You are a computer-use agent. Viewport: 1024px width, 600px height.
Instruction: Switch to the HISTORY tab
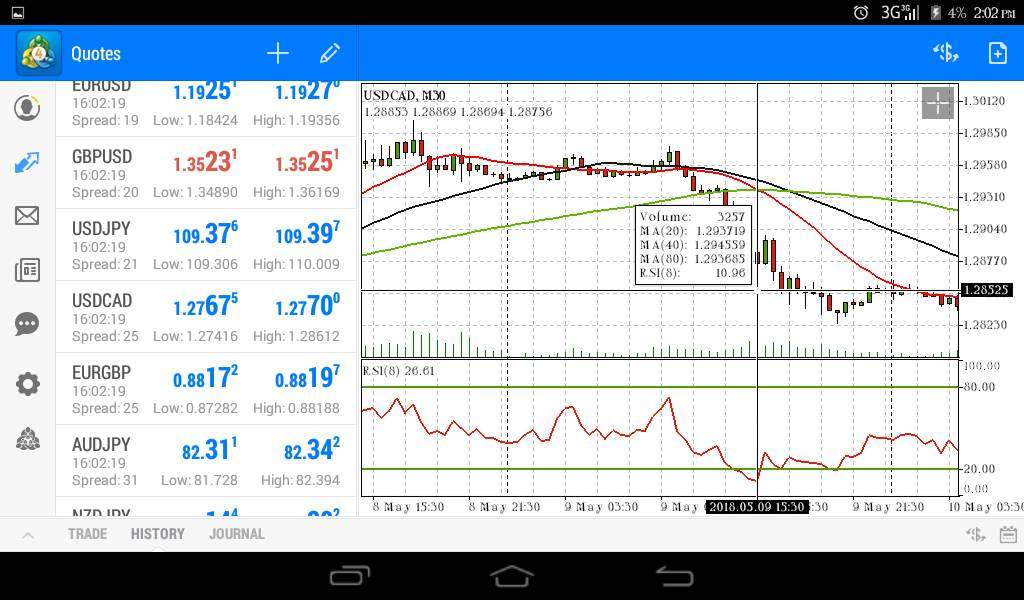pyautogui.click(x=157, y=534)
